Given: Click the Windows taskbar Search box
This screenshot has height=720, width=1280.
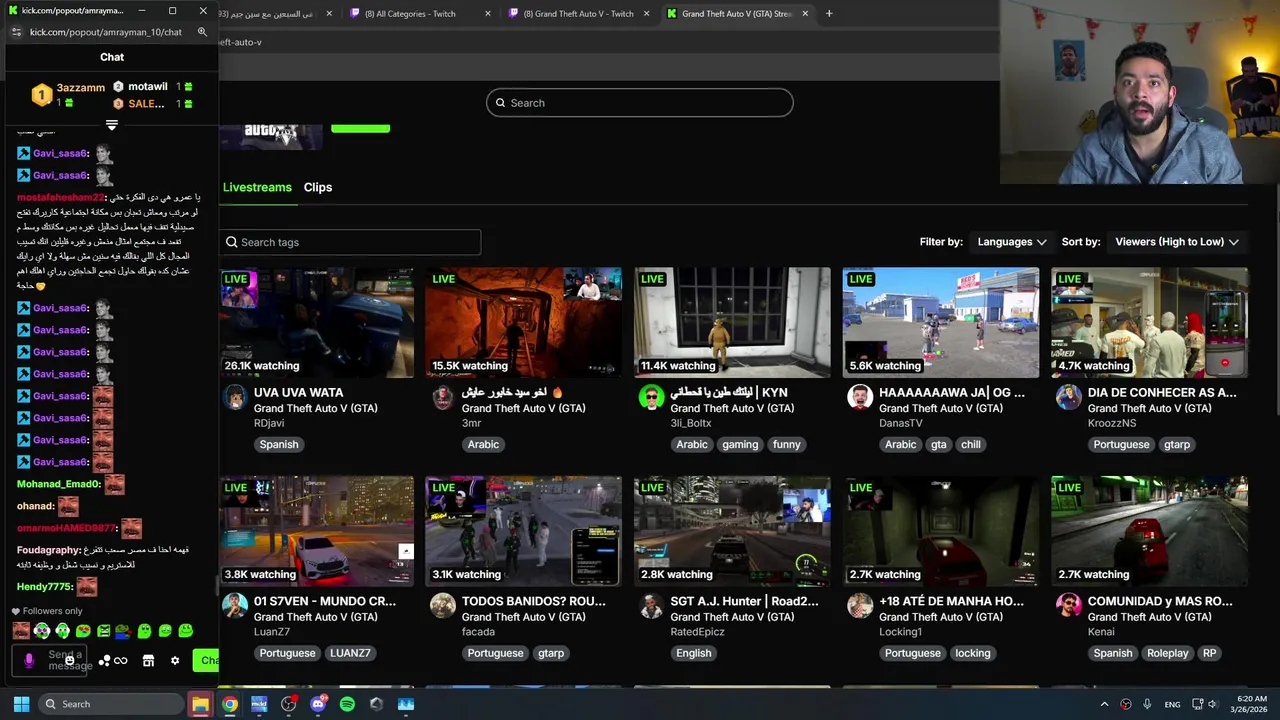Looking at the screenshot, I should (110, 704).
